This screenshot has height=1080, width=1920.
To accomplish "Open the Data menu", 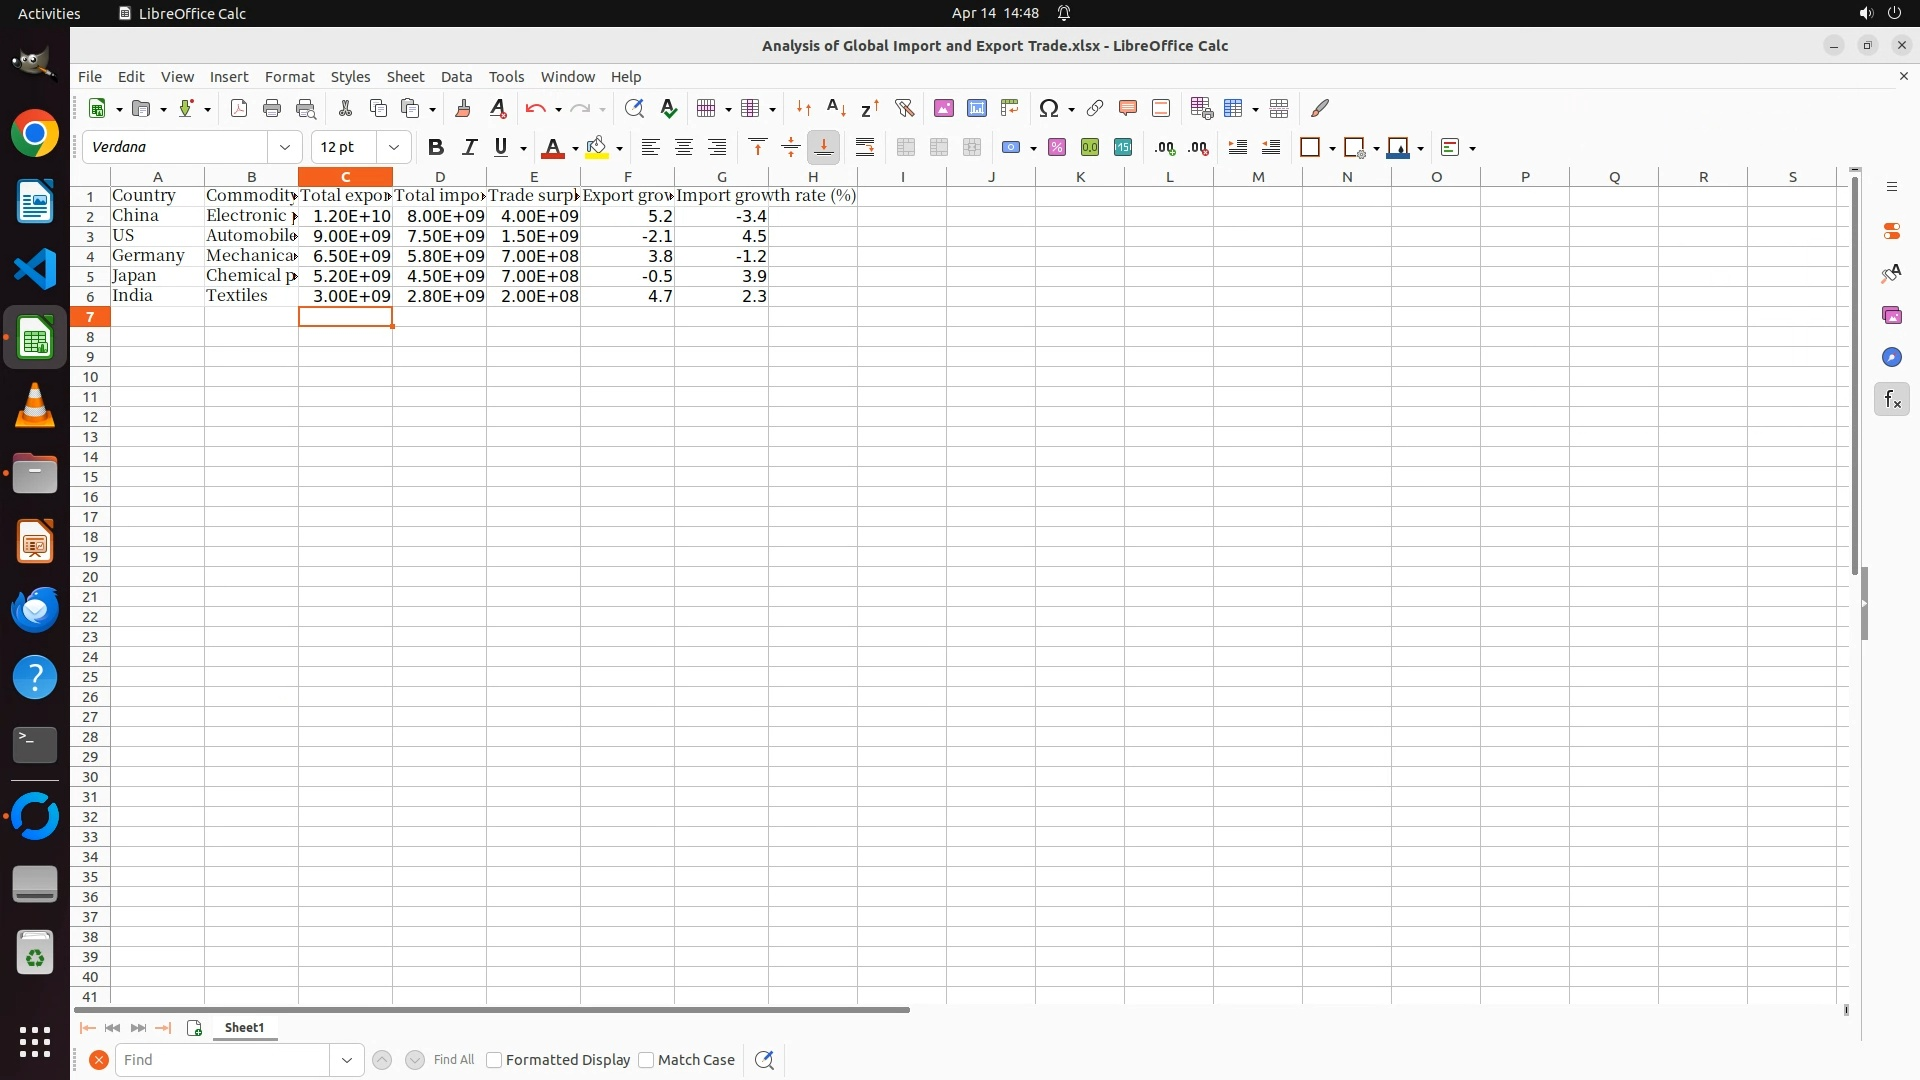I will [456, 76].
